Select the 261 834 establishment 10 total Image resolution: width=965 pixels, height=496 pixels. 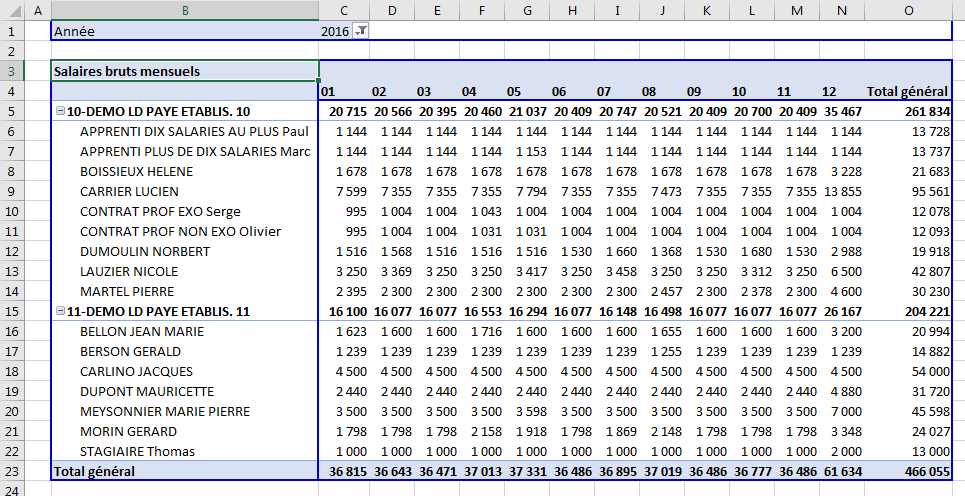[927, 111]
